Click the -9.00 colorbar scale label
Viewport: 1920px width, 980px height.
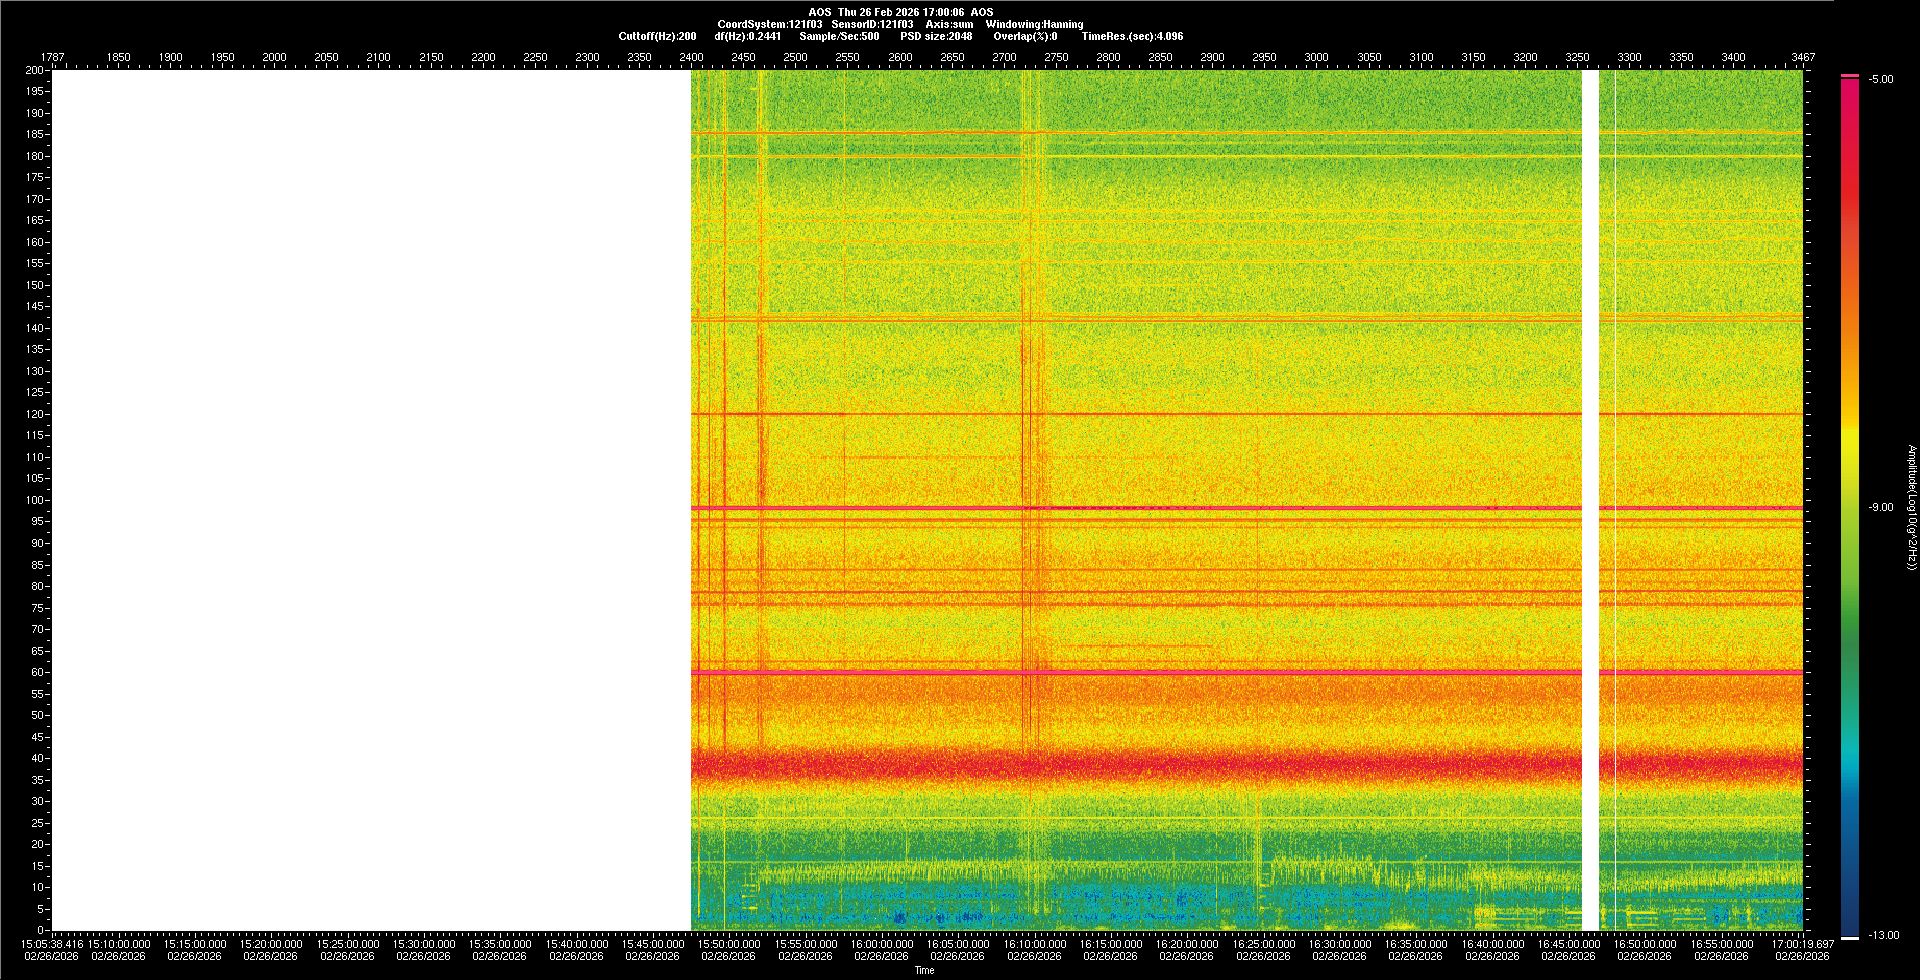(1881, 507)
